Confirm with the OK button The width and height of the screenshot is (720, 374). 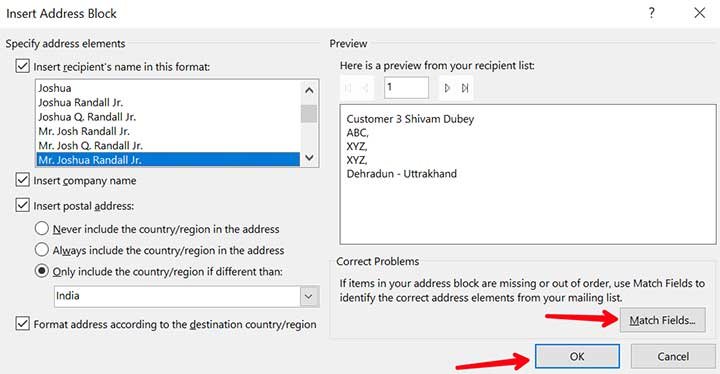pyautogui.click(x=577, y=357)
